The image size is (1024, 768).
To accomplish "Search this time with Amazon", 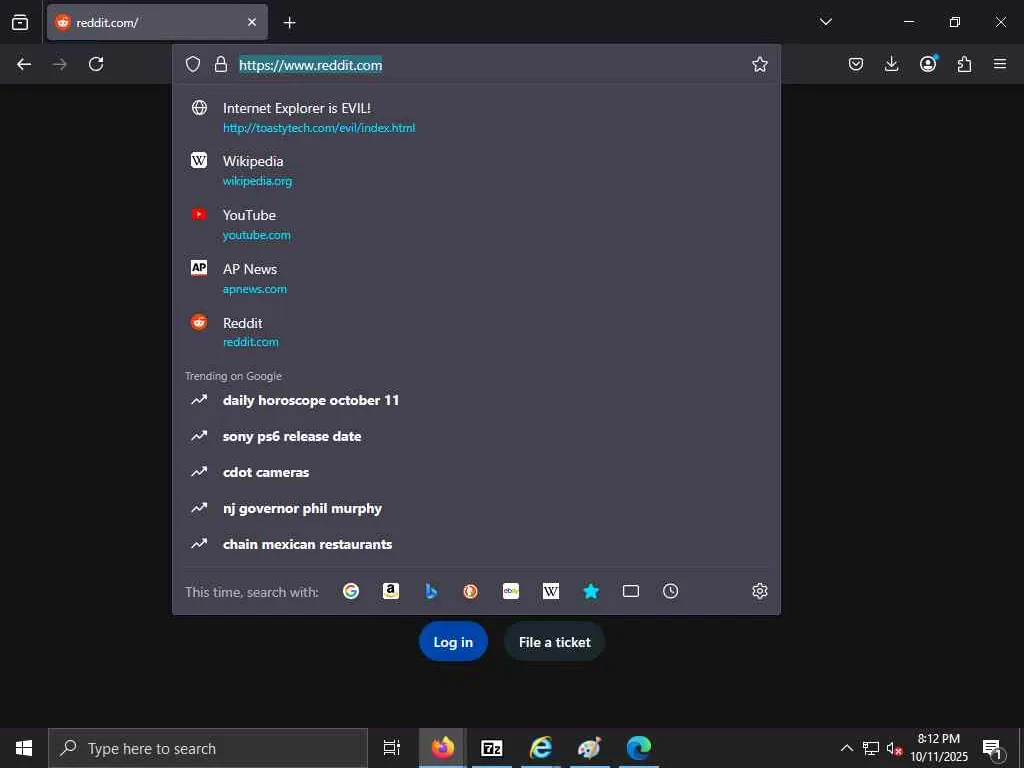I will coord(391,591).
